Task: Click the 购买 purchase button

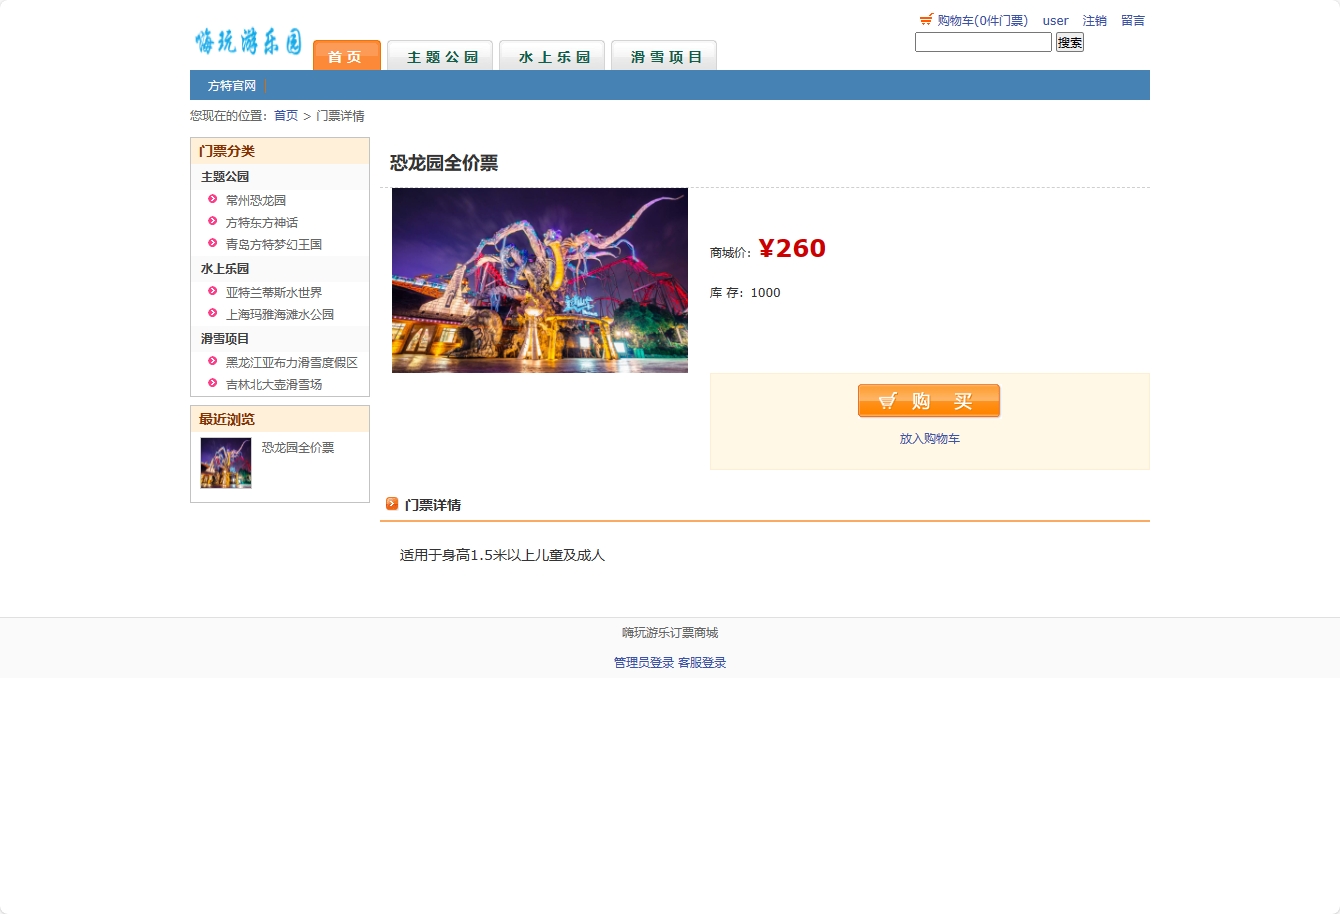Action: coord(928,400)
